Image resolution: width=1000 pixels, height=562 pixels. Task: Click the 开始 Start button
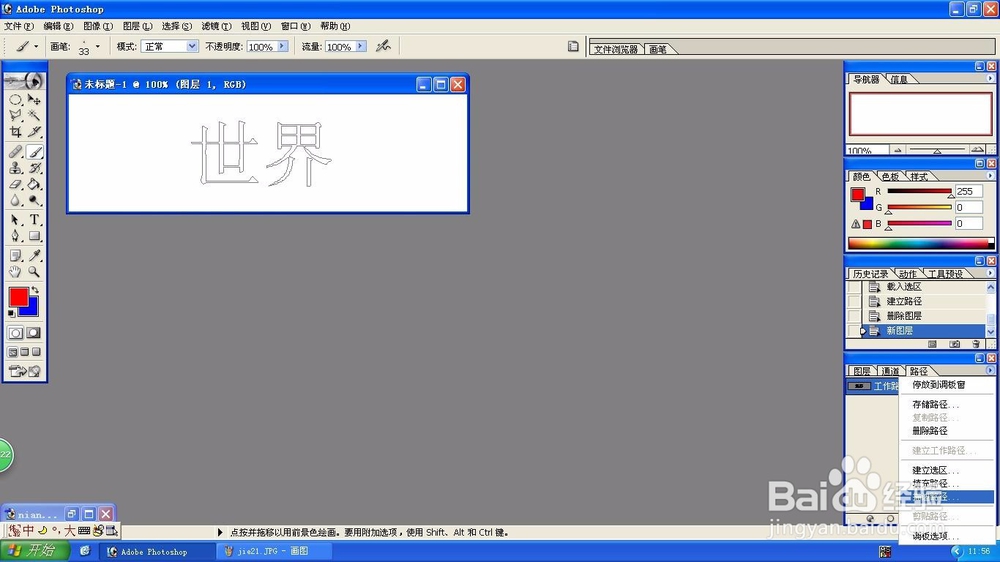click(34, 551)
